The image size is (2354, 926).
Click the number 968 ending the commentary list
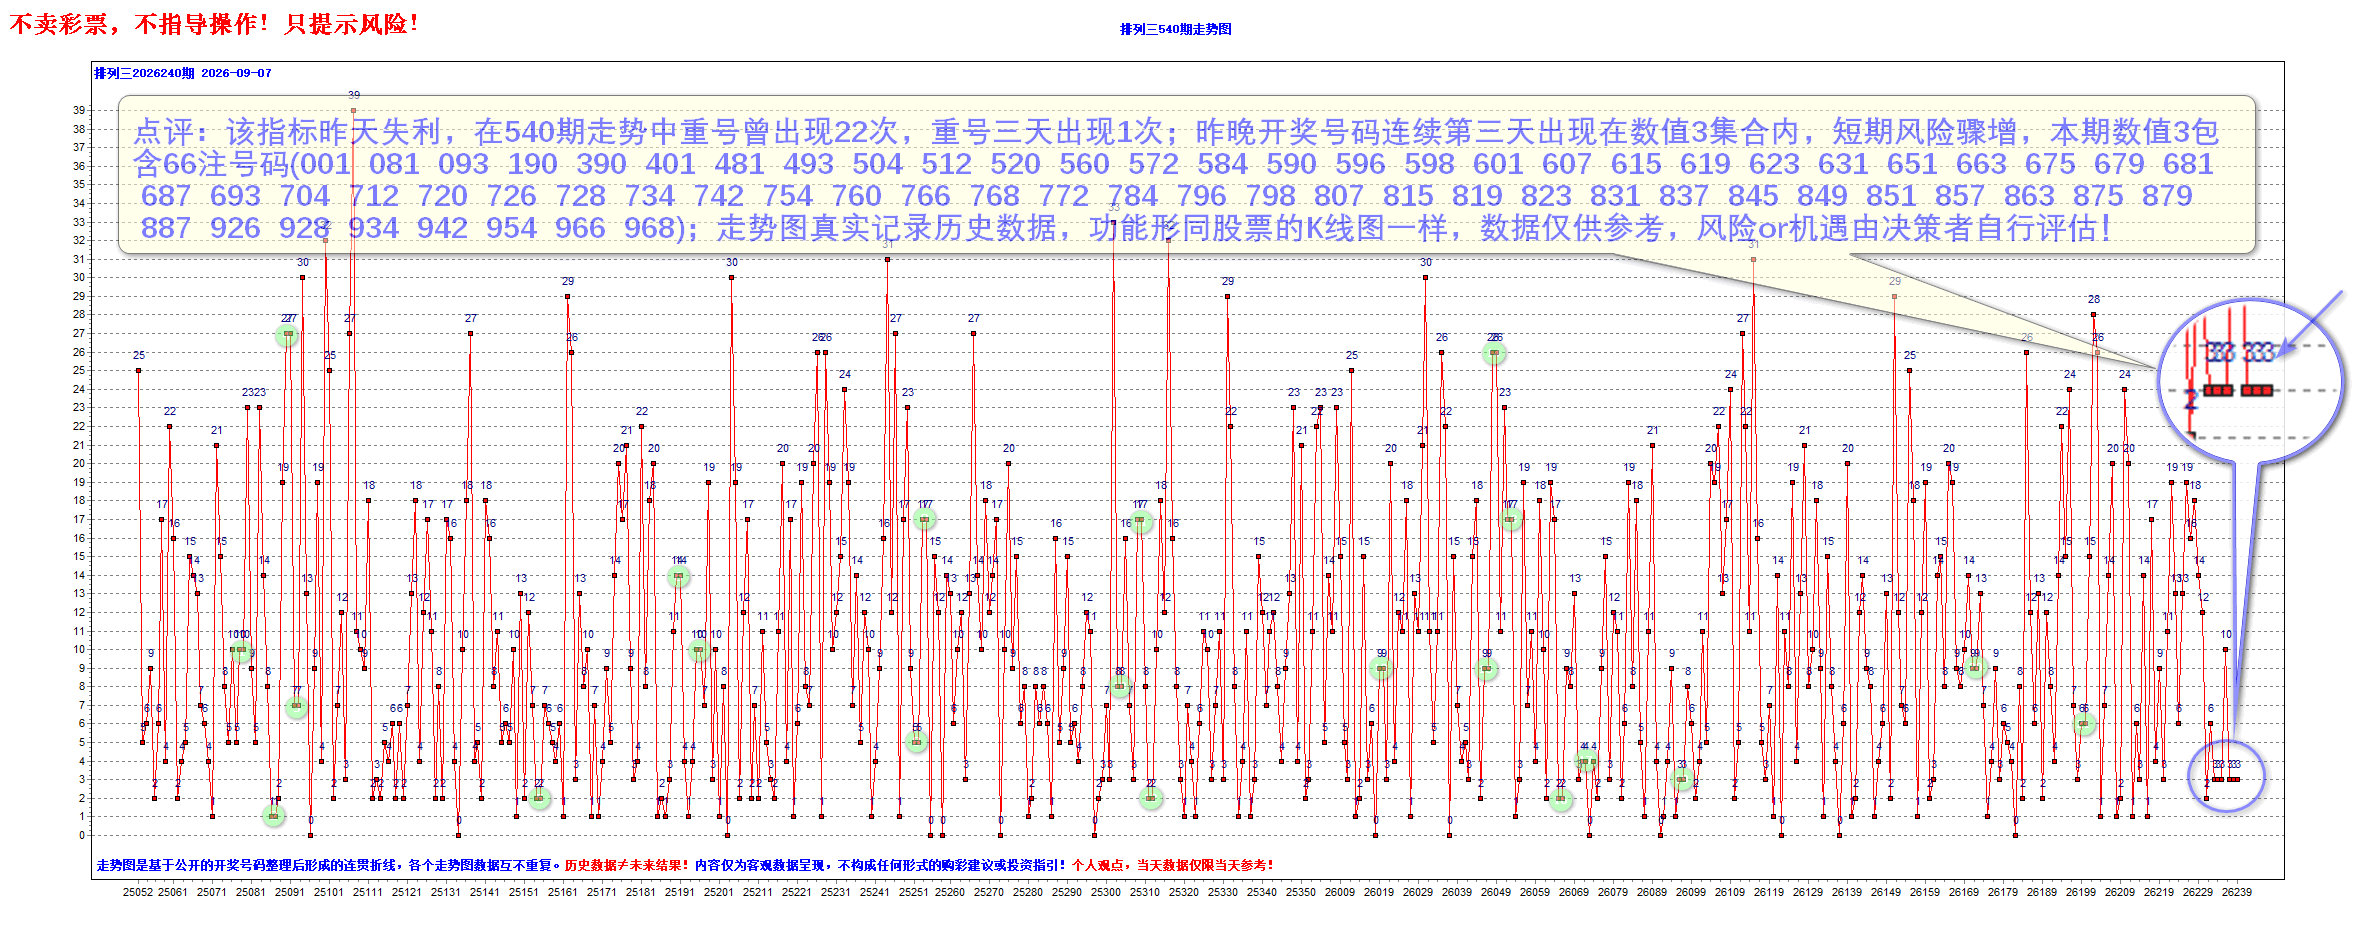pyautogui.click(x=650, y=228)
